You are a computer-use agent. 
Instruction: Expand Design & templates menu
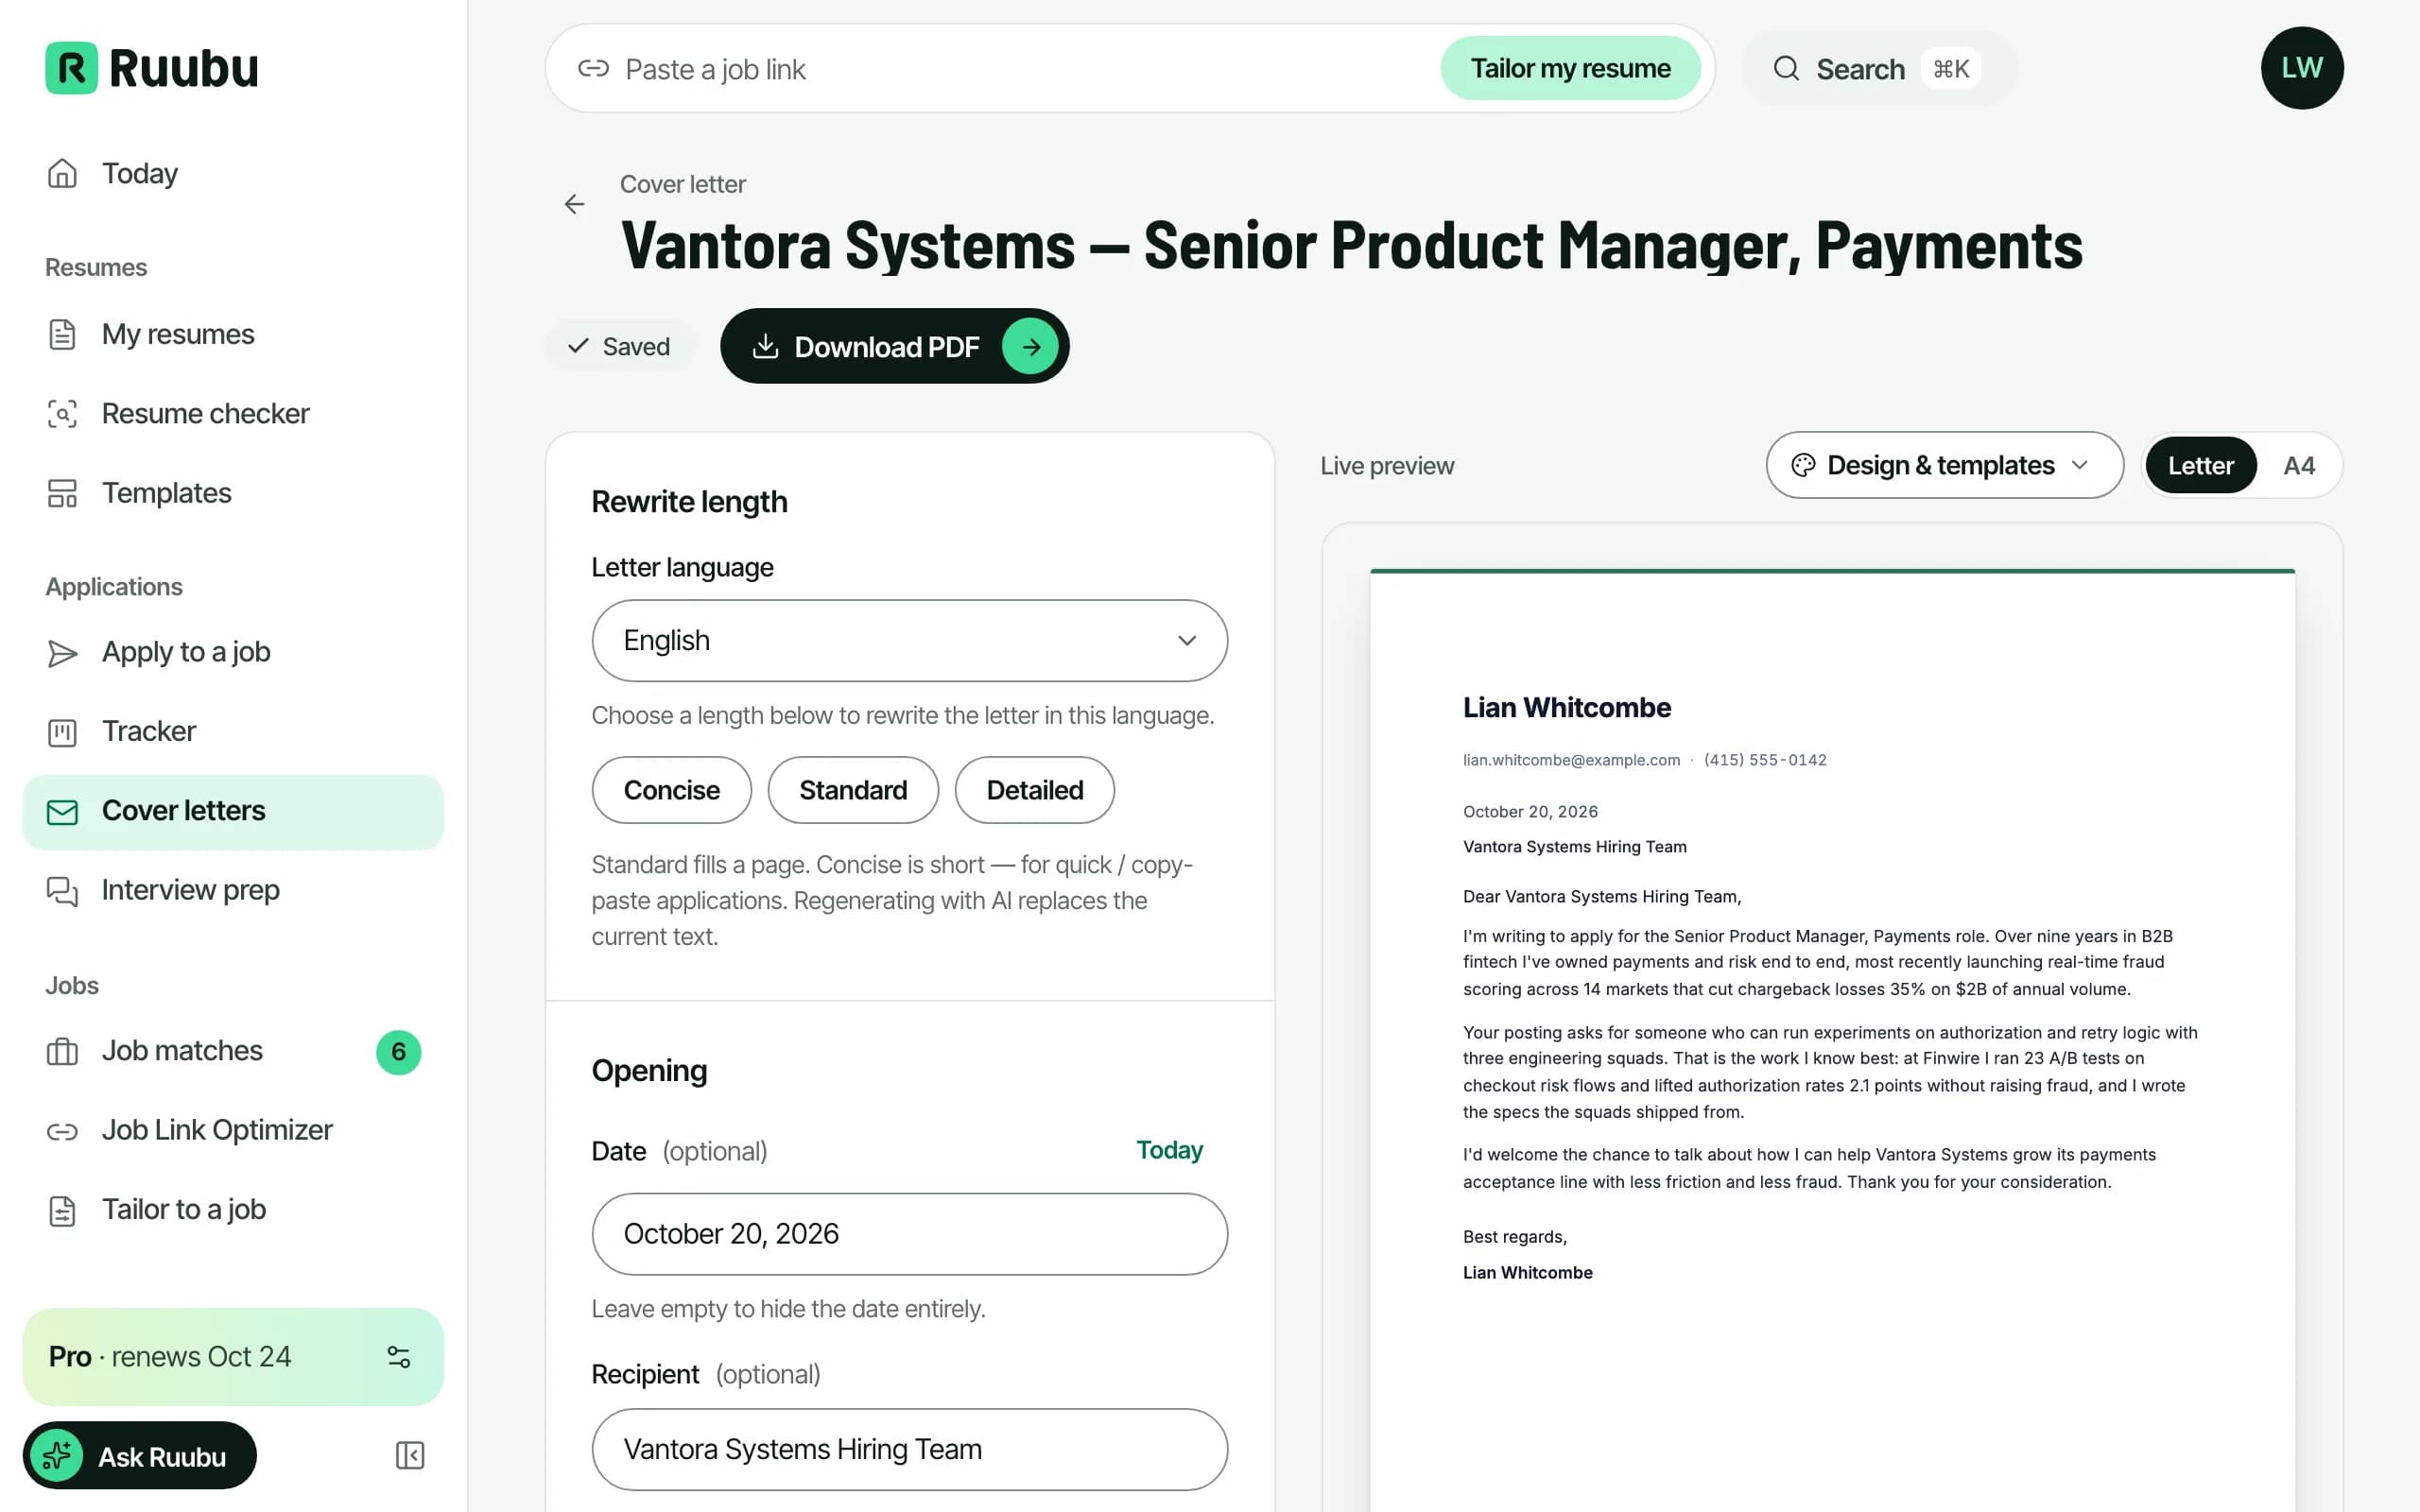pos(1944,465)
